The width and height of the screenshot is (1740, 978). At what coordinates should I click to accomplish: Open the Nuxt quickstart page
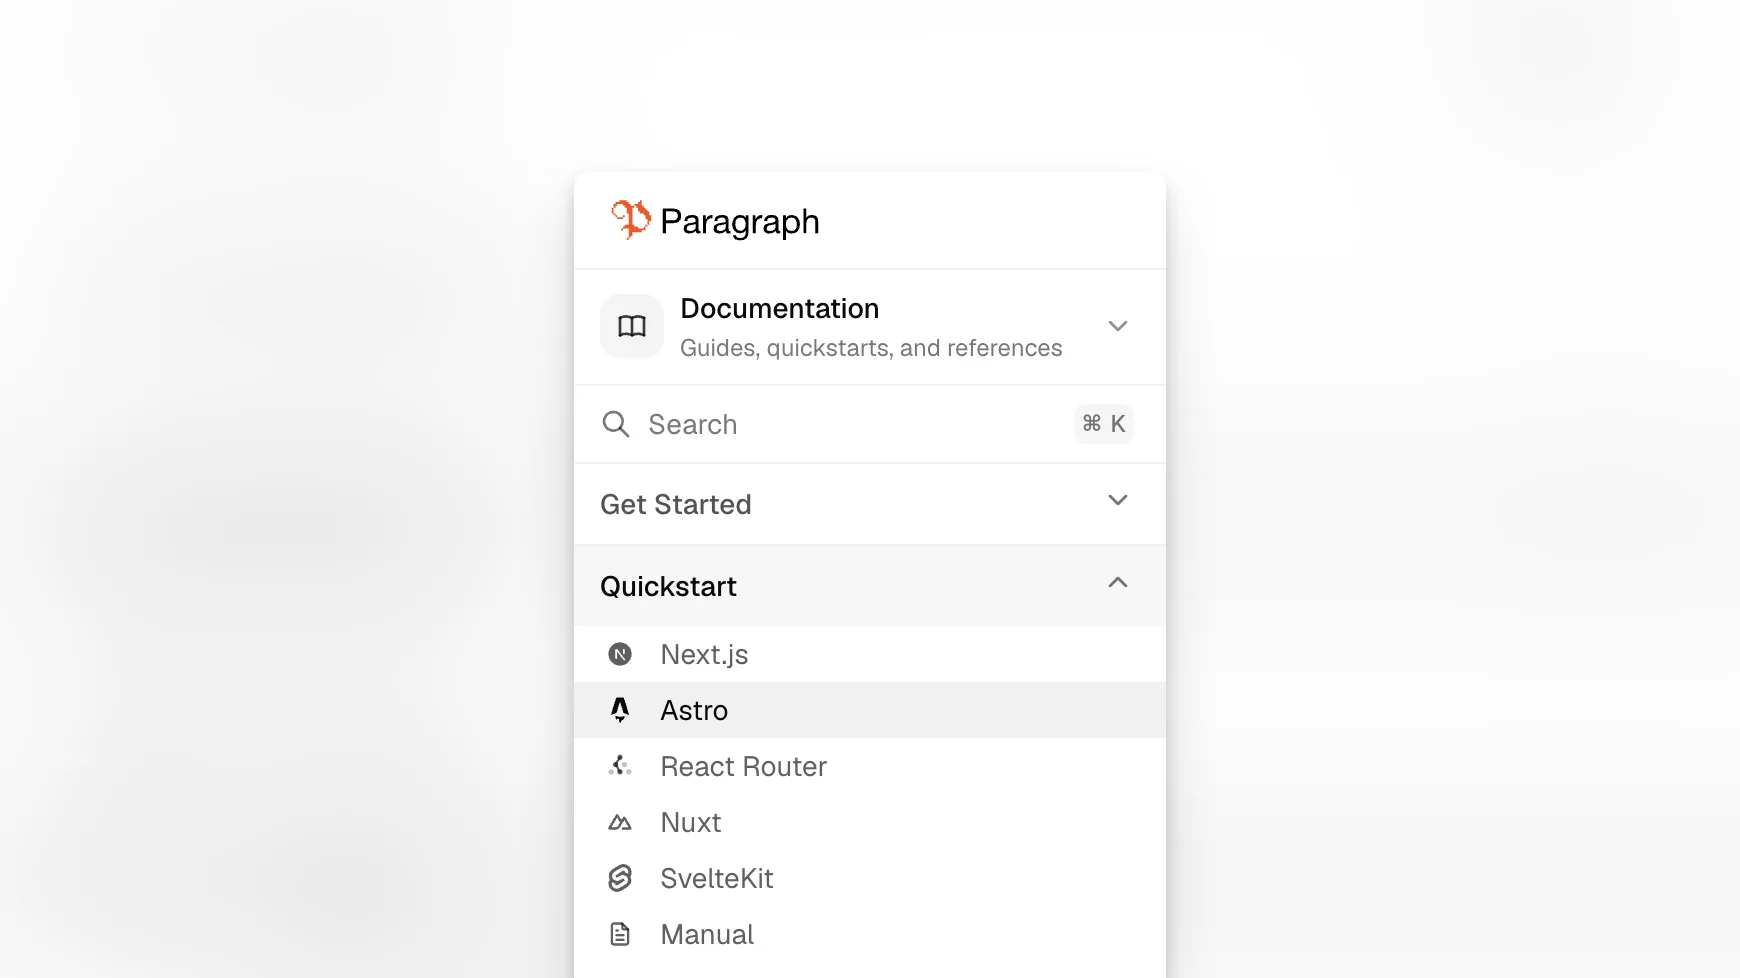870,822
